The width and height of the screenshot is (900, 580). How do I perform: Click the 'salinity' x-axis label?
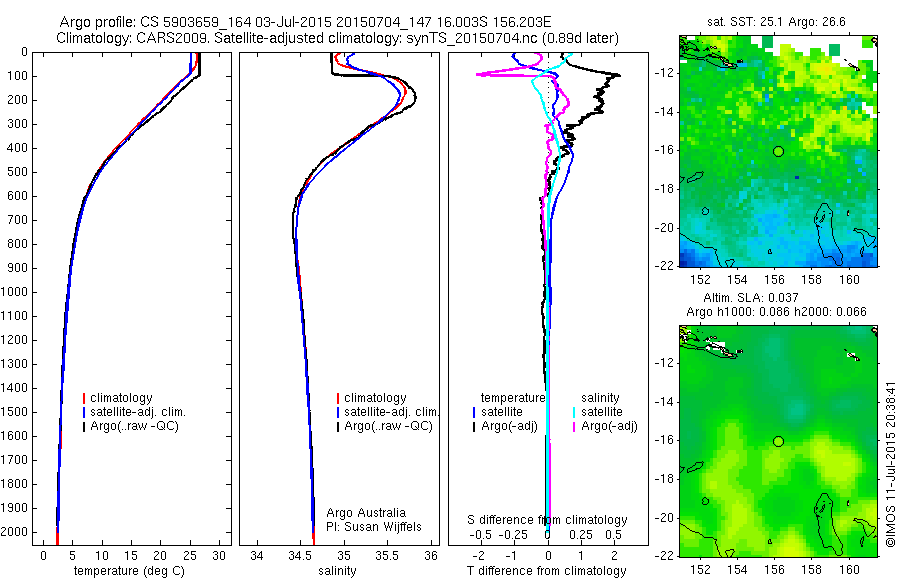(338, 571)
